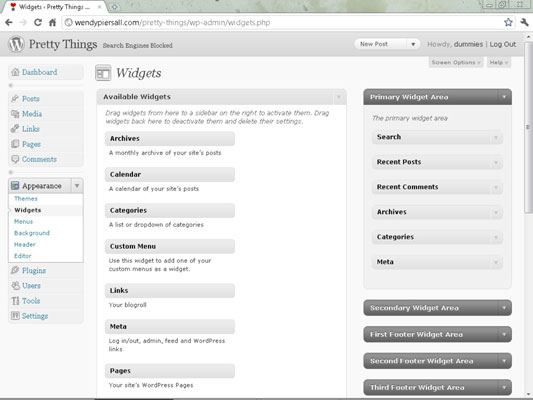Open Menus under Appearance

23,222
